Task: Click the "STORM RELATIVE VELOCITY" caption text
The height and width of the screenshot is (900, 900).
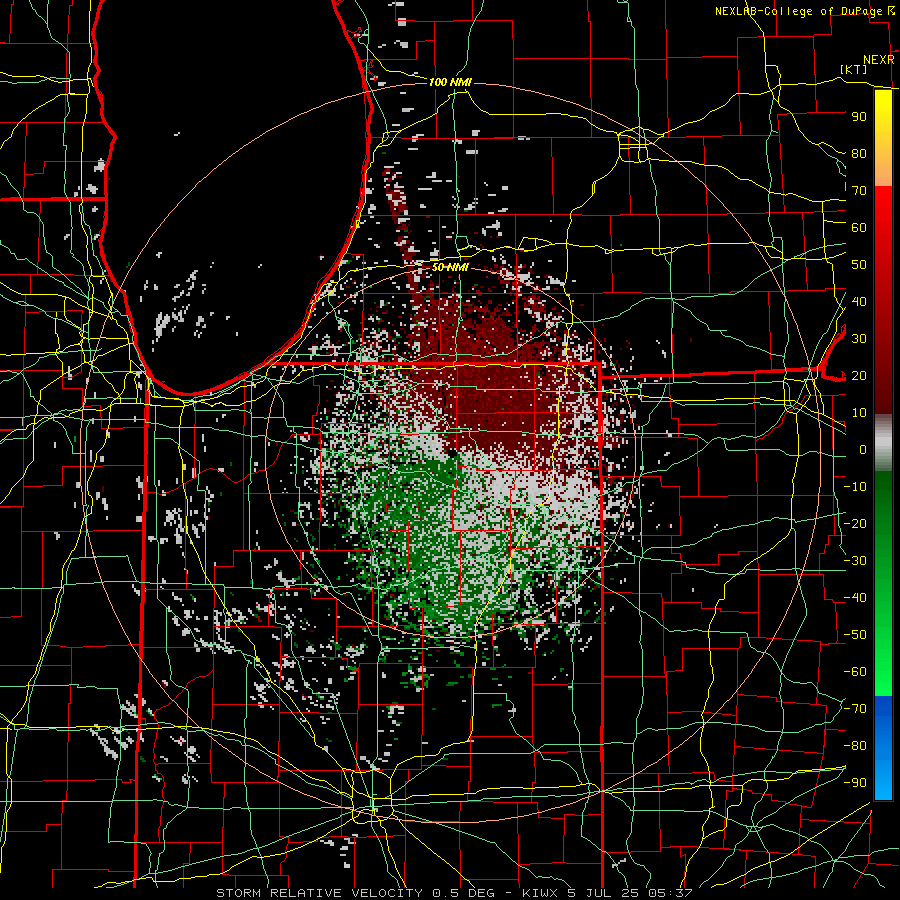Action: tap(319, 893)
